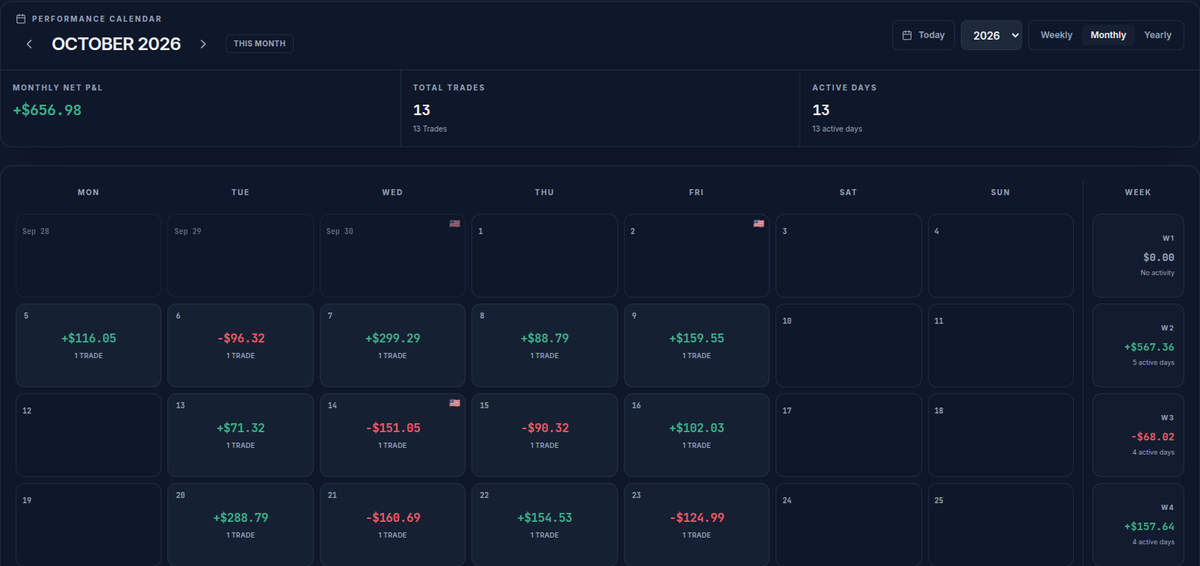
Task: Click the MON column header
Action: 88,192
